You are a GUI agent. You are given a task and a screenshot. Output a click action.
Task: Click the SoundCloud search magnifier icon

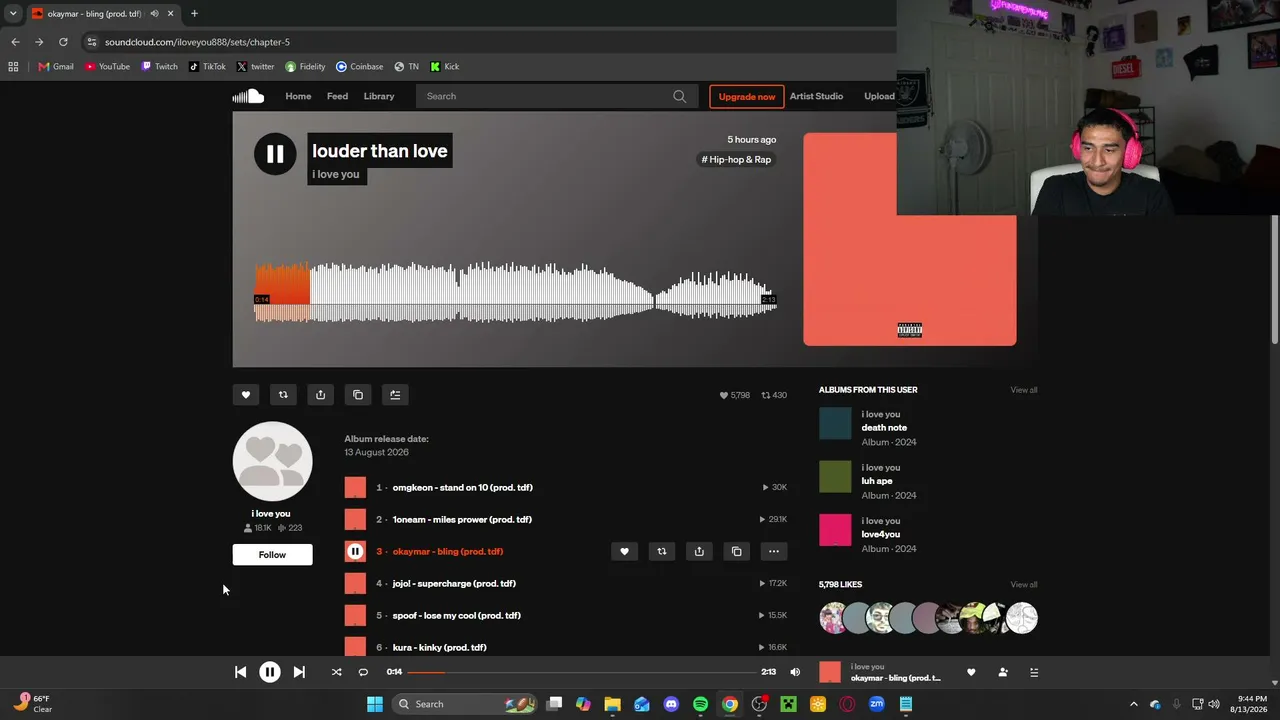coord(680,96)
